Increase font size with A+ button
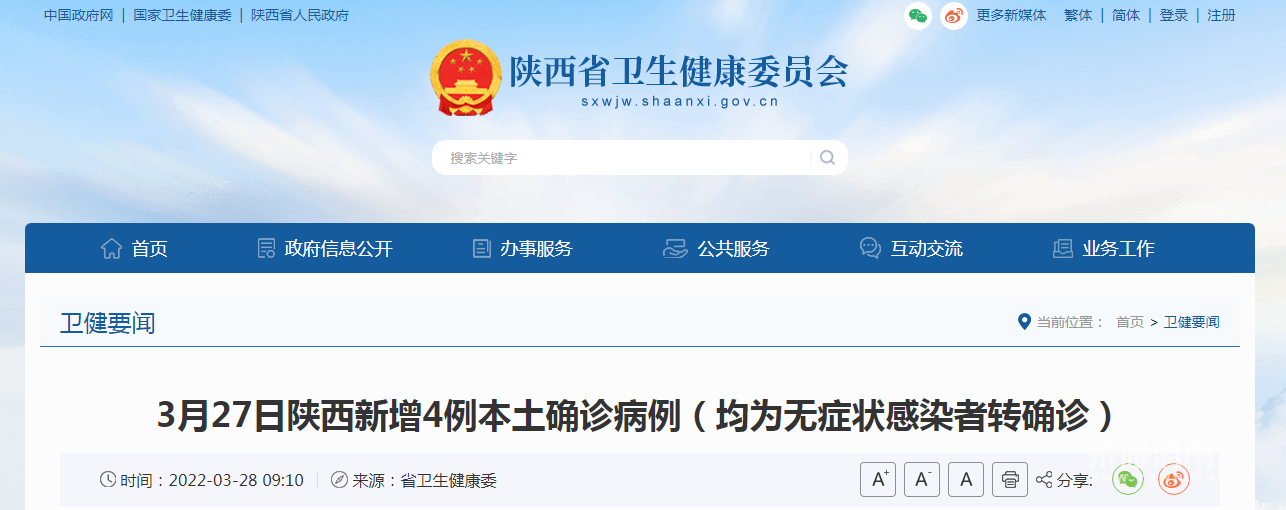The height and width of the screenshot is (510, 1286). coord(878,480)
